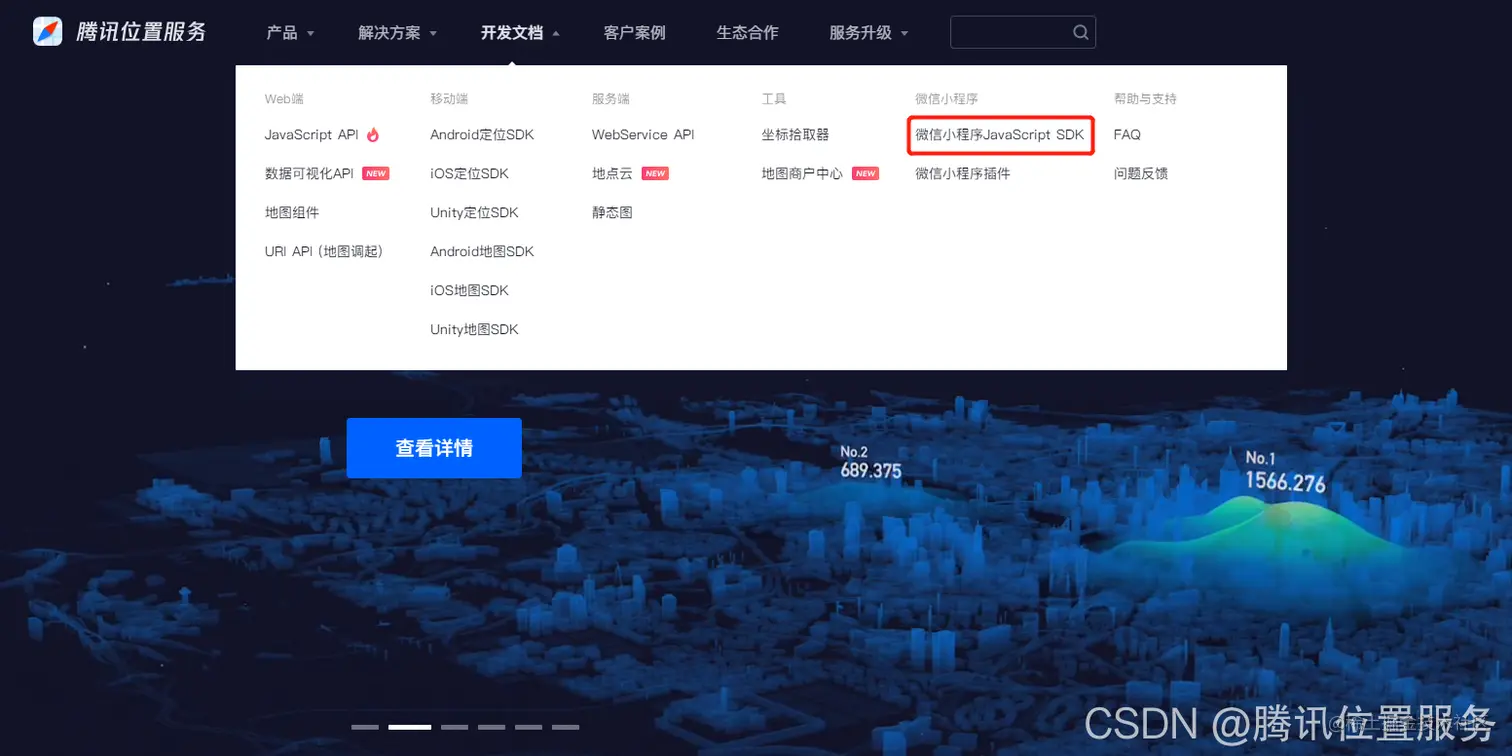This screenshot has width=1512, height=756.
Task: Open the 产品 menu
Action: (x=282, y=32)
